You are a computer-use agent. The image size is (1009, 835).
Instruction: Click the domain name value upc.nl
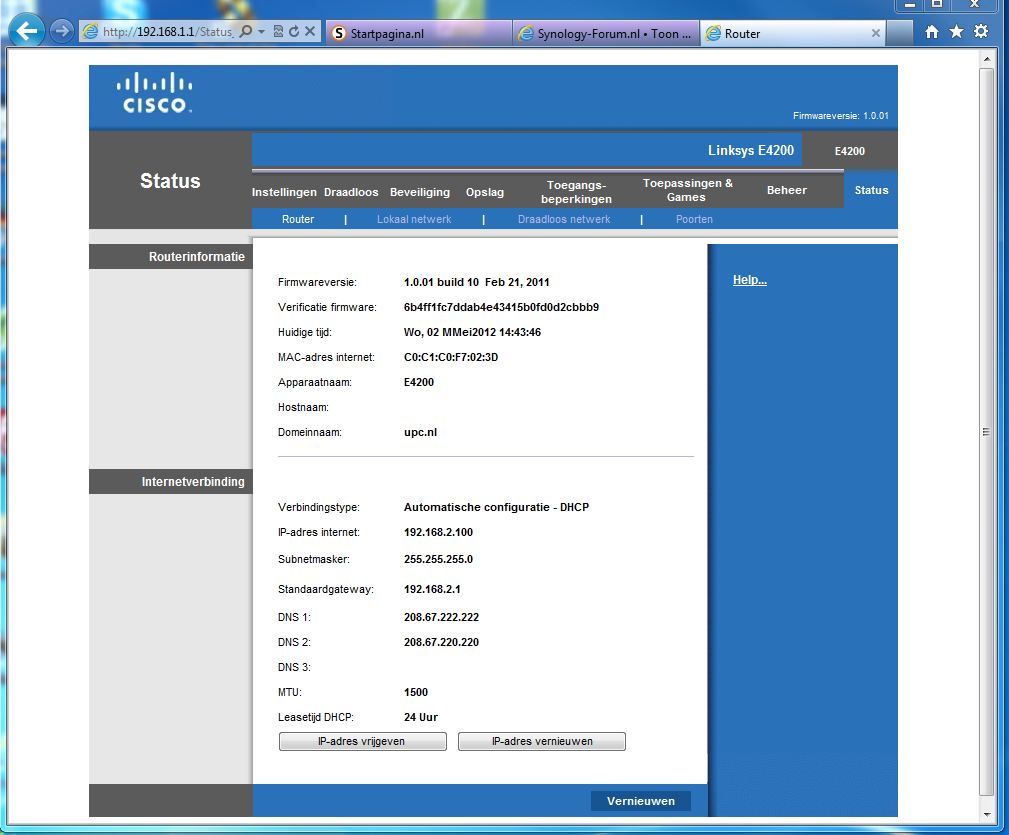point(420,432)
